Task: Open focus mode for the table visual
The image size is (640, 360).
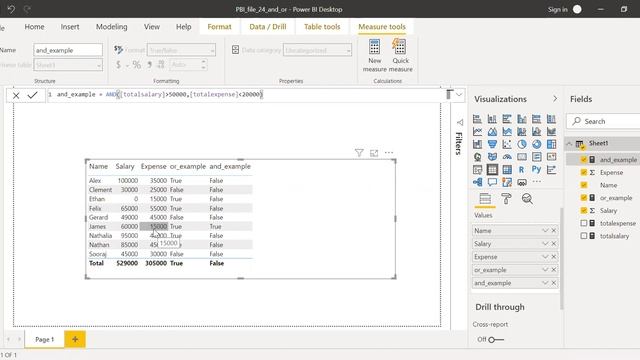Action: click(x=374, y=153)
